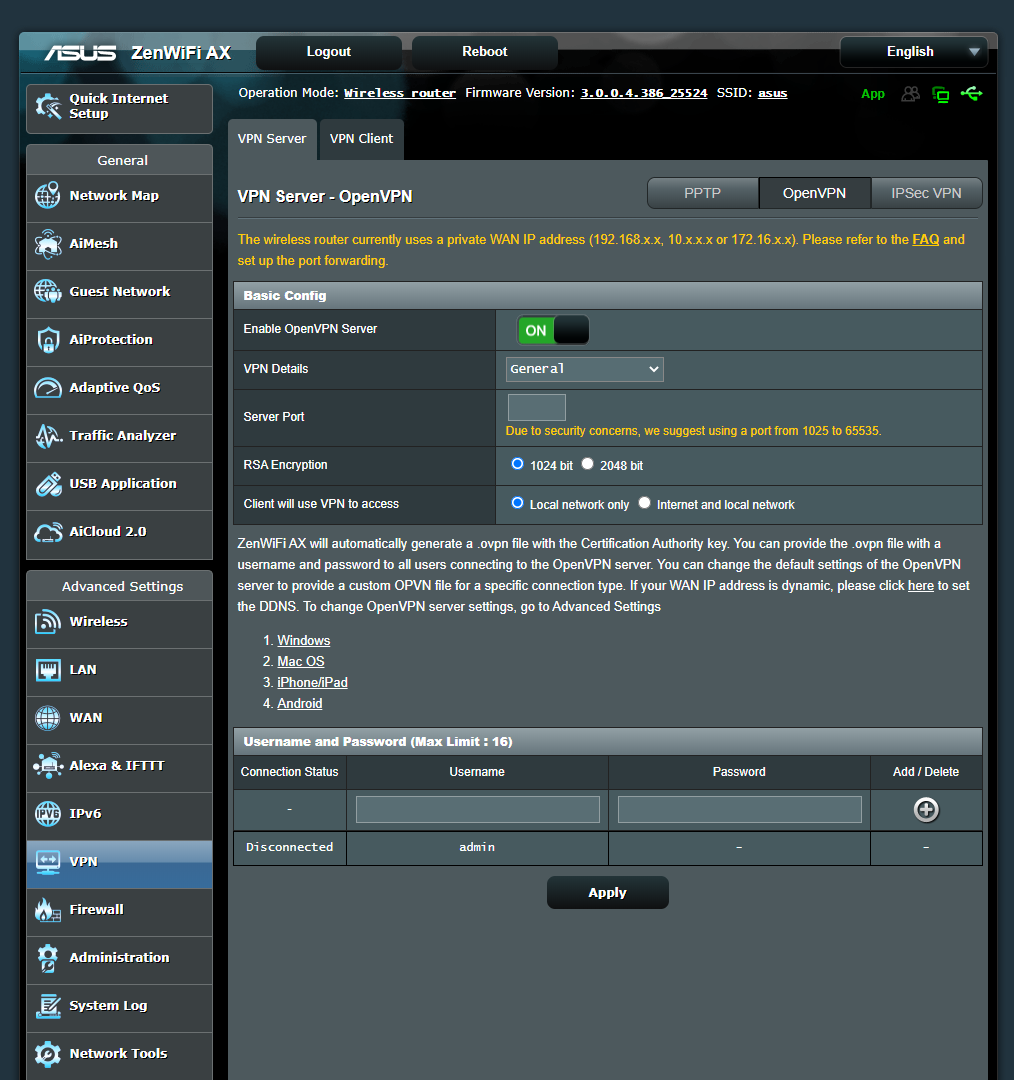Open the iPhone/iPad setup guide link

coord(312,683)
